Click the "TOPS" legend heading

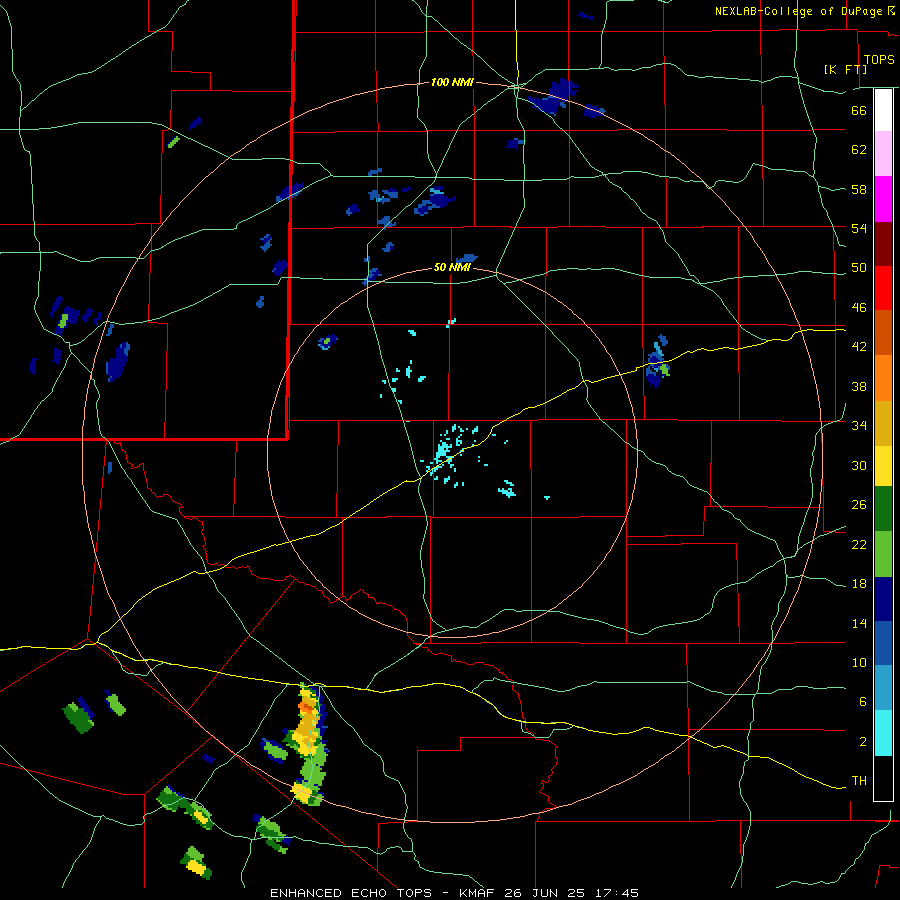click(879, 59)
